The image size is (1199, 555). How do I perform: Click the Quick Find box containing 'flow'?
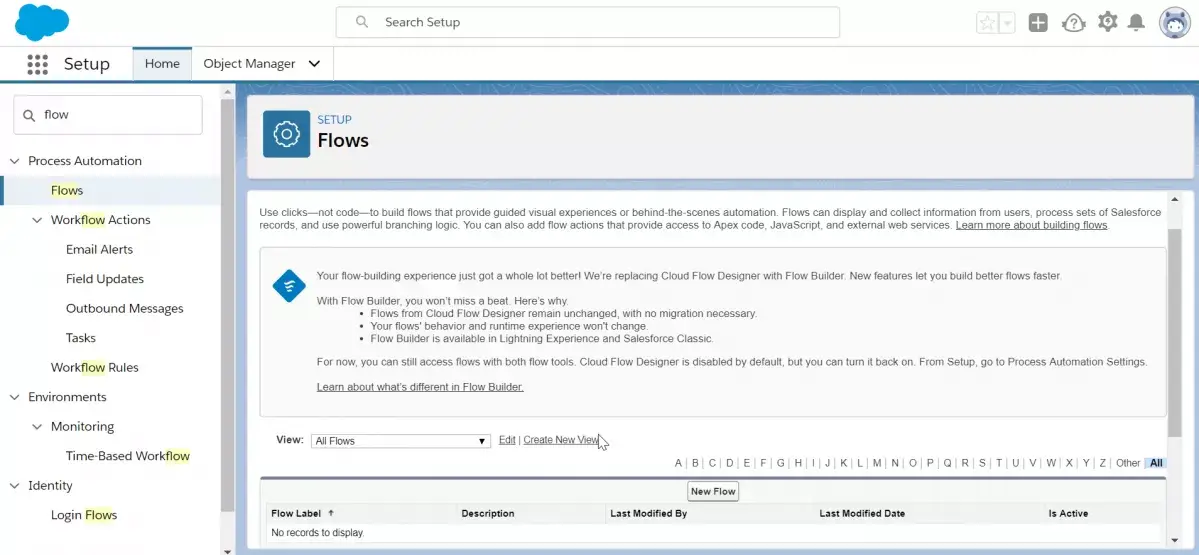(108, 115)
